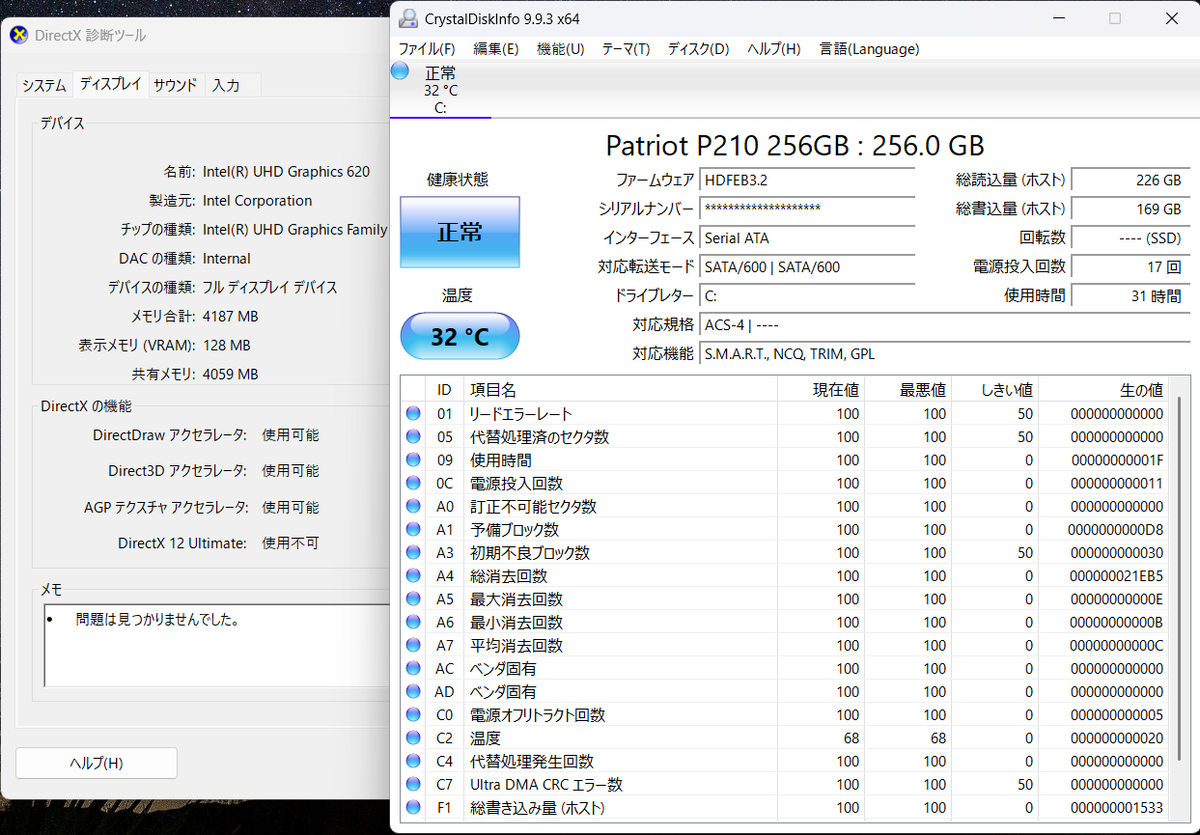Click the standard field ACS-4 | ----
This screenshot has width=1200, height=835.
pos(945,325)
